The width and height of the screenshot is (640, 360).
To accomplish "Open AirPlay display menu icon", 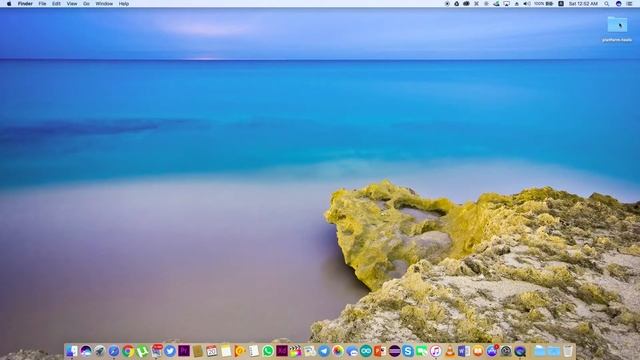I will (507, 4).
